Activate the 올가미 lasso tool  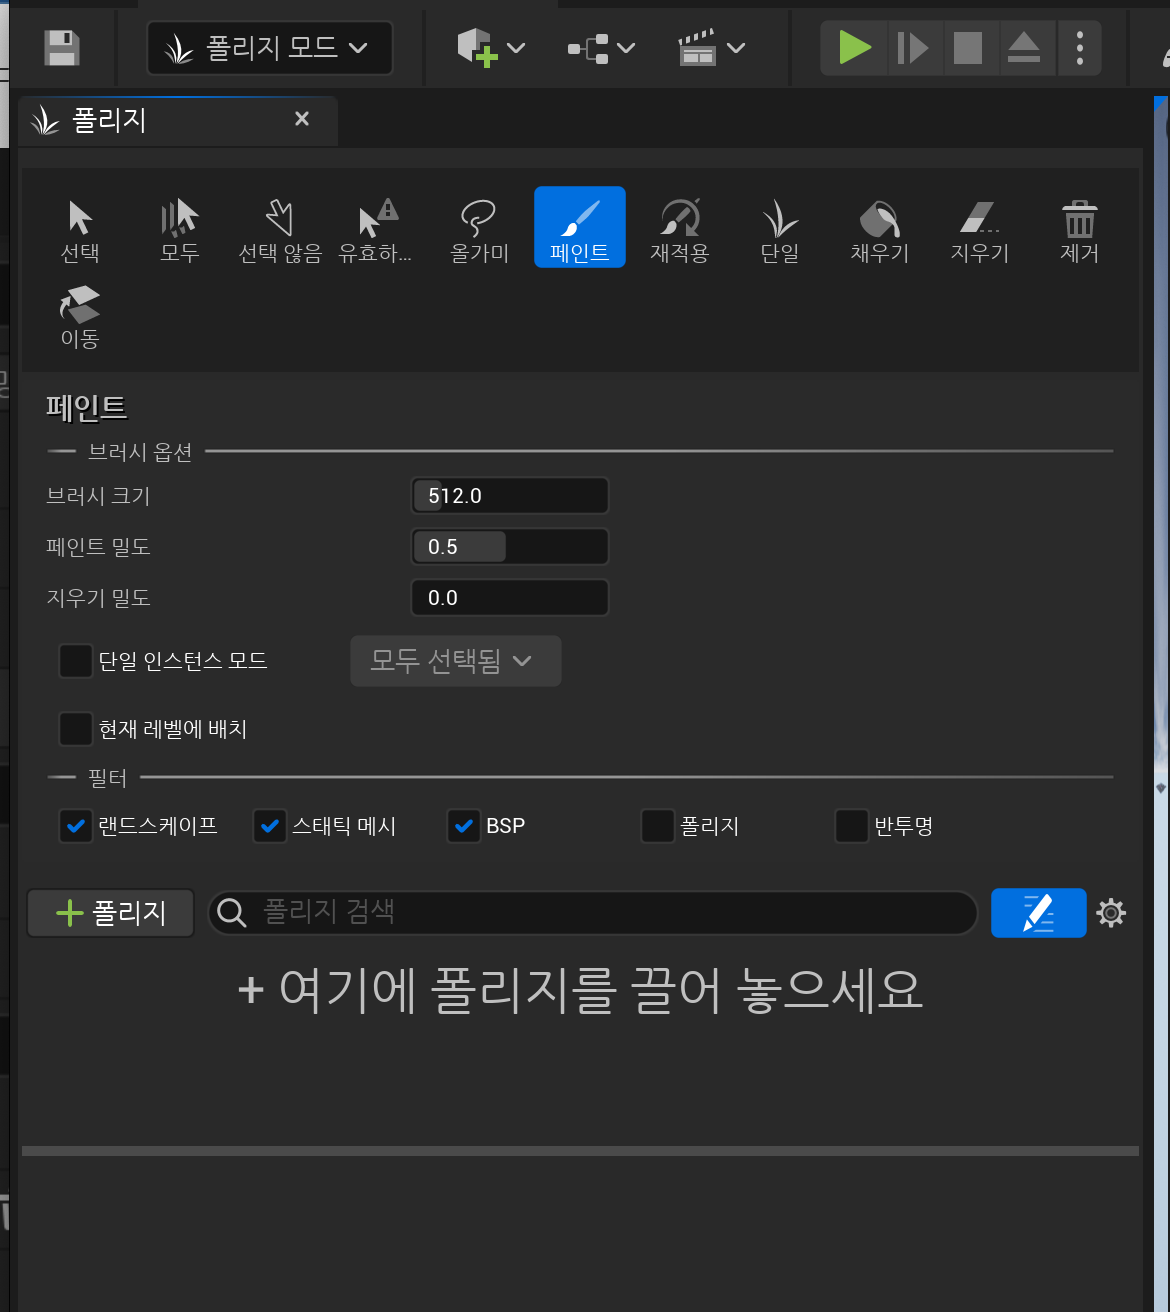pyautogui.click(x=480, y=228)
